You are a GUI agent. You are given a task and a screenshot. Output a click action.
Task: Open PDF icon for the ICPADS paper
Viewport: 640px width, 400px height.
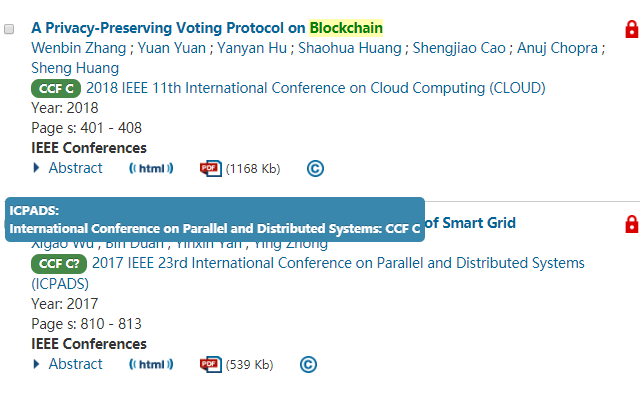211,364
